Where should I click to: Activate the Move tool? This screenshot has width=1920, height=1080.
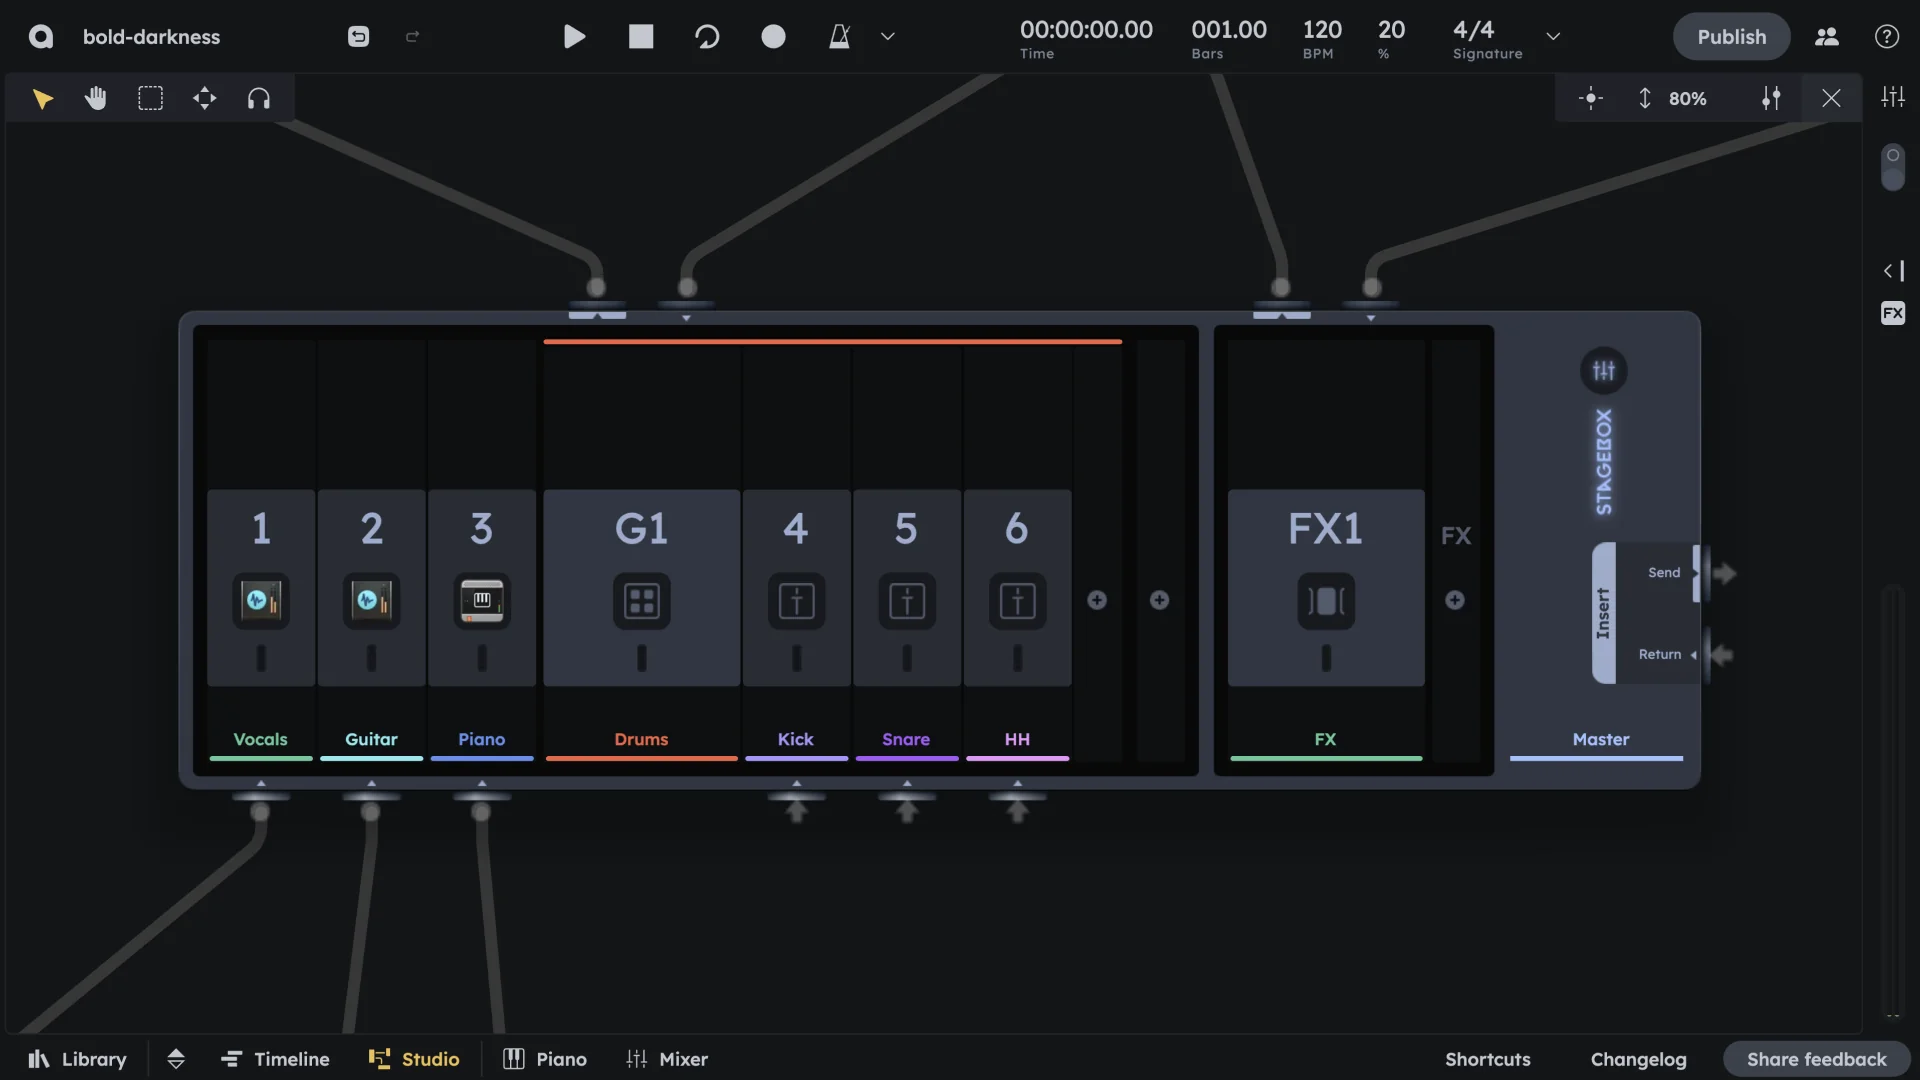(x=204, y=97)
